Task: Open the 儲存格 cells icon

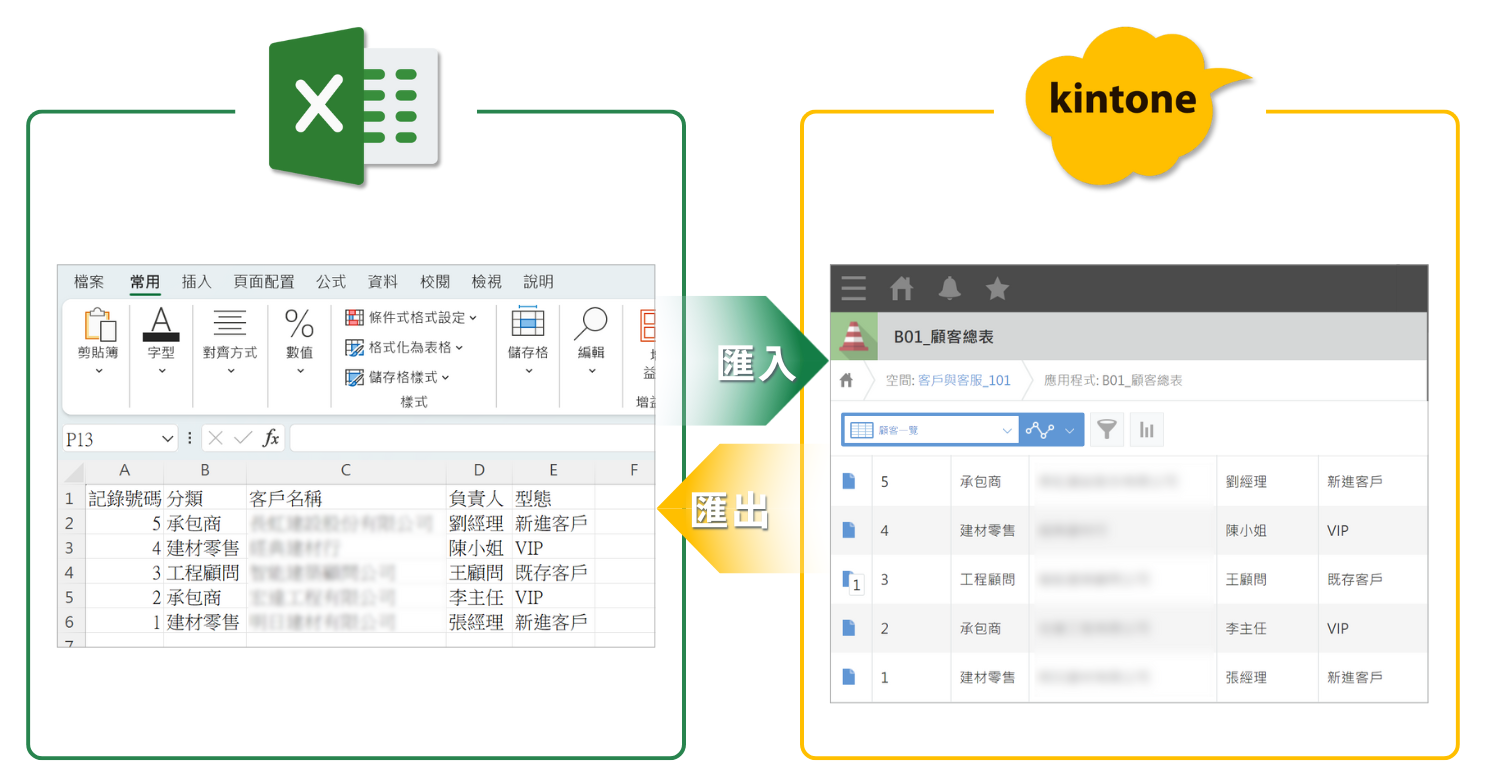Action: (528, 322)
